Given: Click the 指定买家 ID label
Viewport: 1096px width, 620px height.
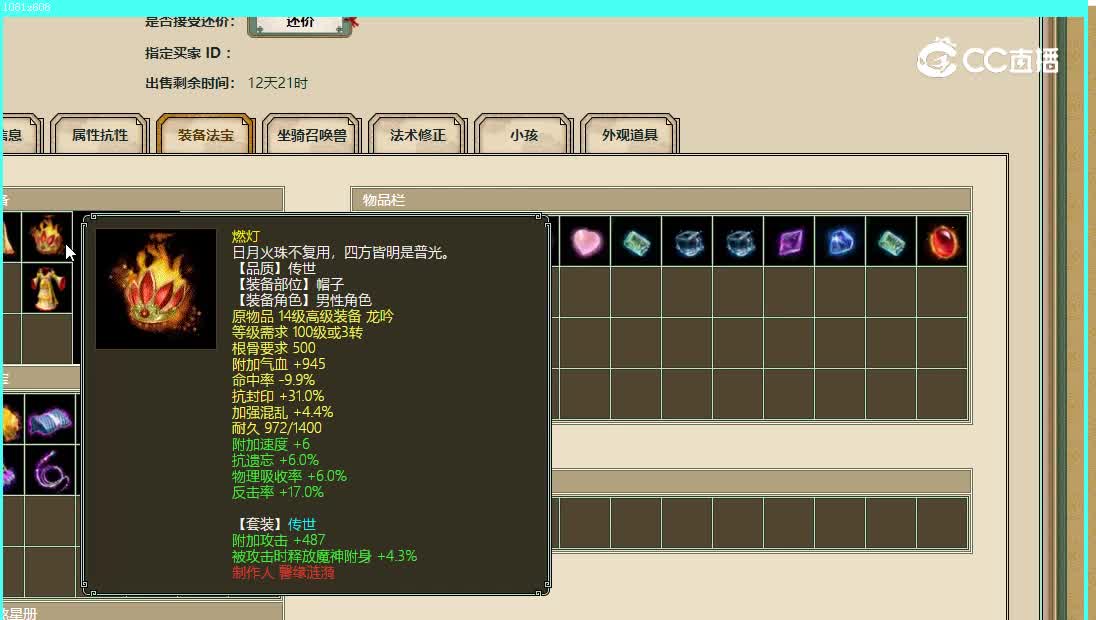Looking at the screenshot, I should tap(187, 53).
